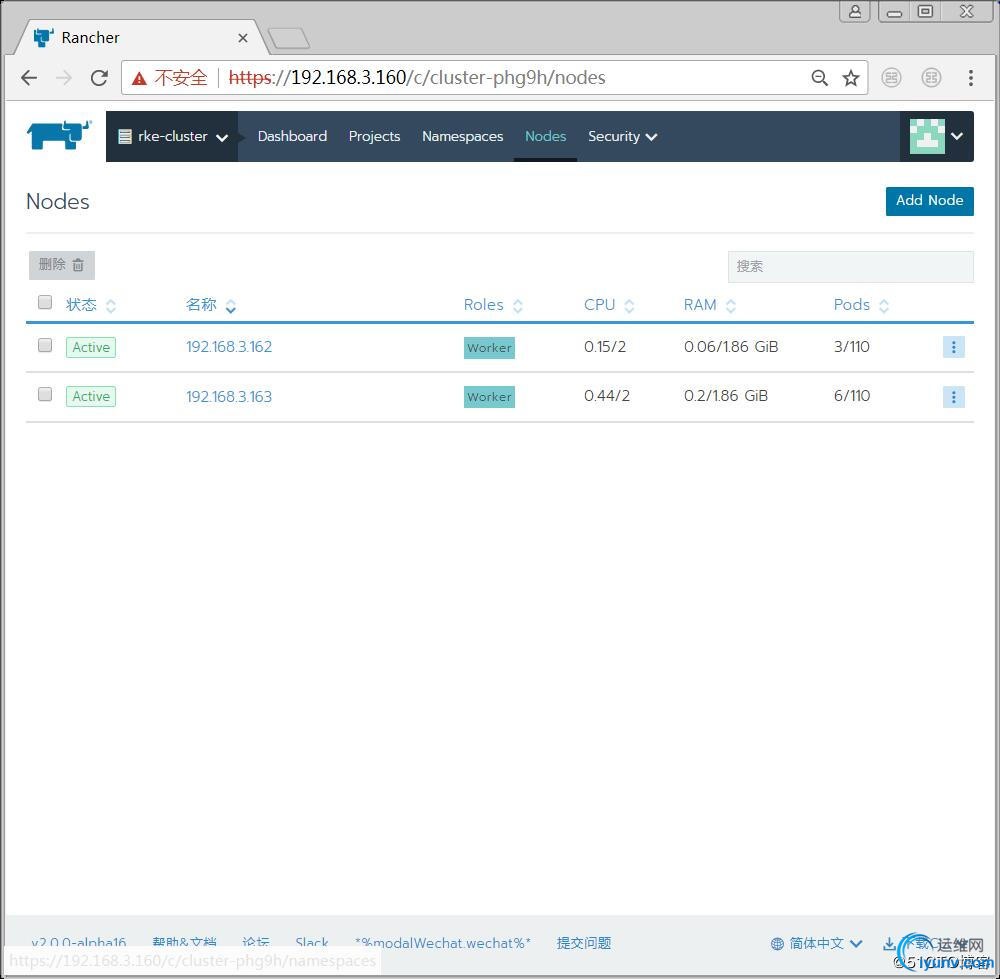The image size is (1000, 979).
Task: Open the zoom magnifier in address bar
Action: 820,78
